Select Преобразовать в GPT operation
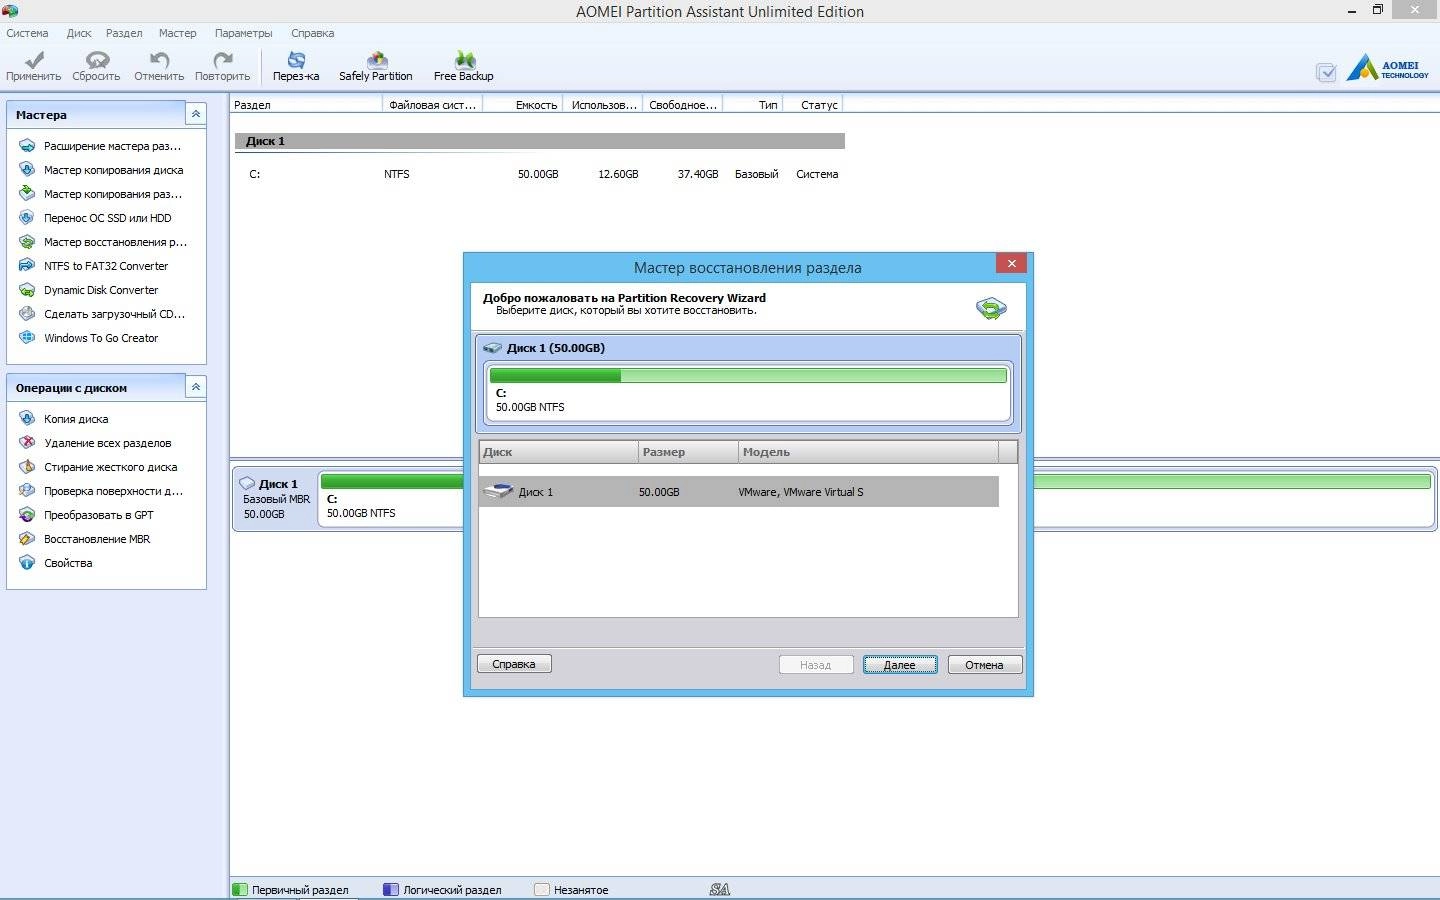The image size is (1440, 900). point(86,515)
